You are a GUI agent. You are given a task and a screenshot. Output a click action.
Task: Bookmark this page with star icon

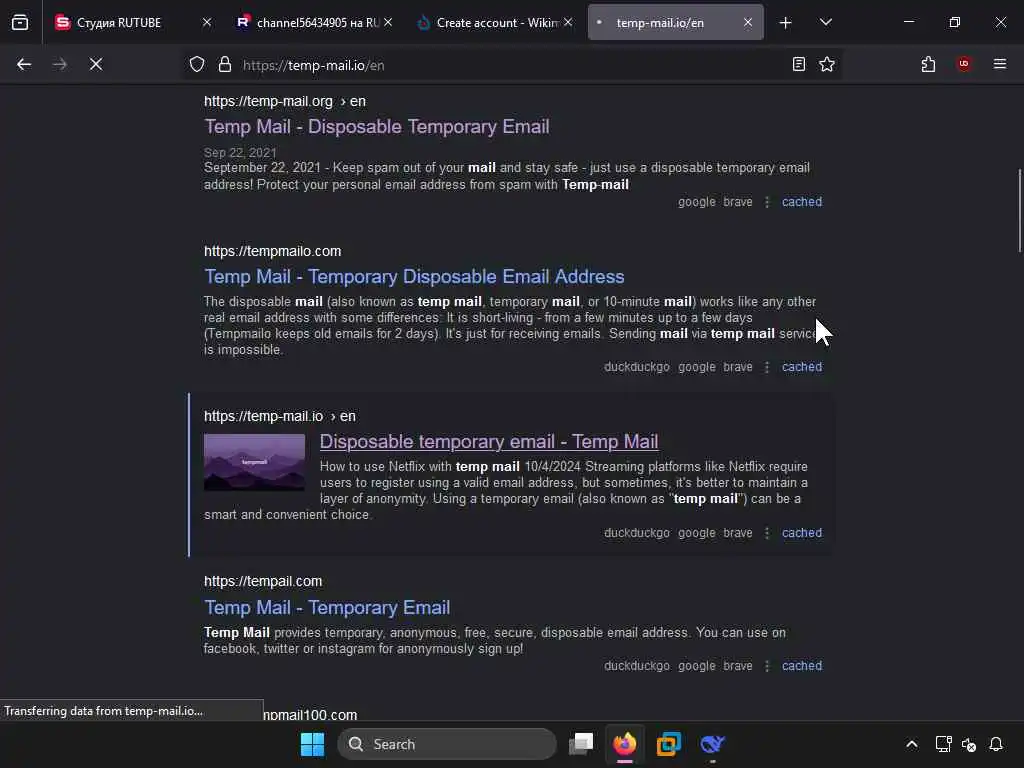coord(827,64)
